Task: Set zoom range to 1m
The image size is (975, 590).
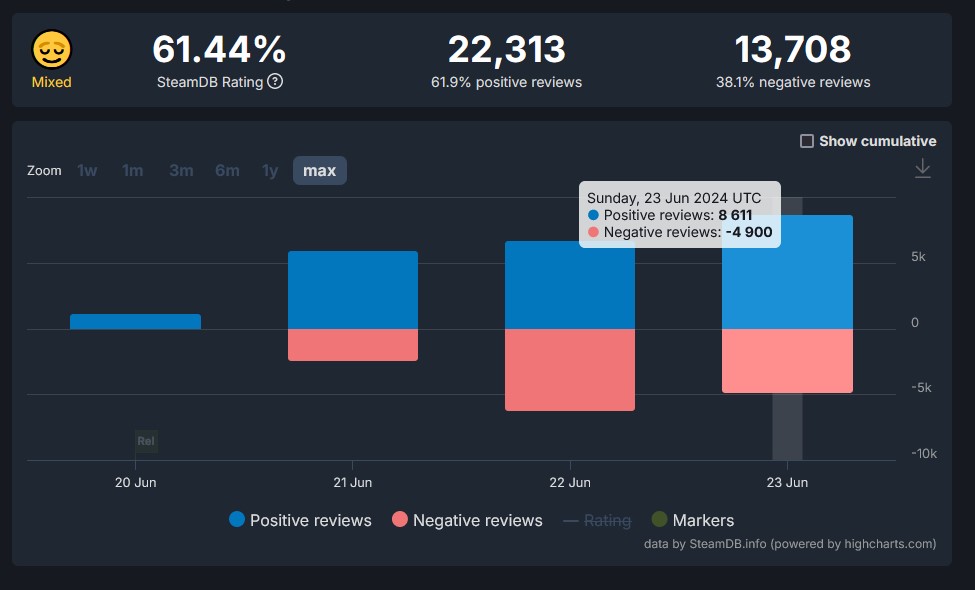Action: (x=132, y=171)
